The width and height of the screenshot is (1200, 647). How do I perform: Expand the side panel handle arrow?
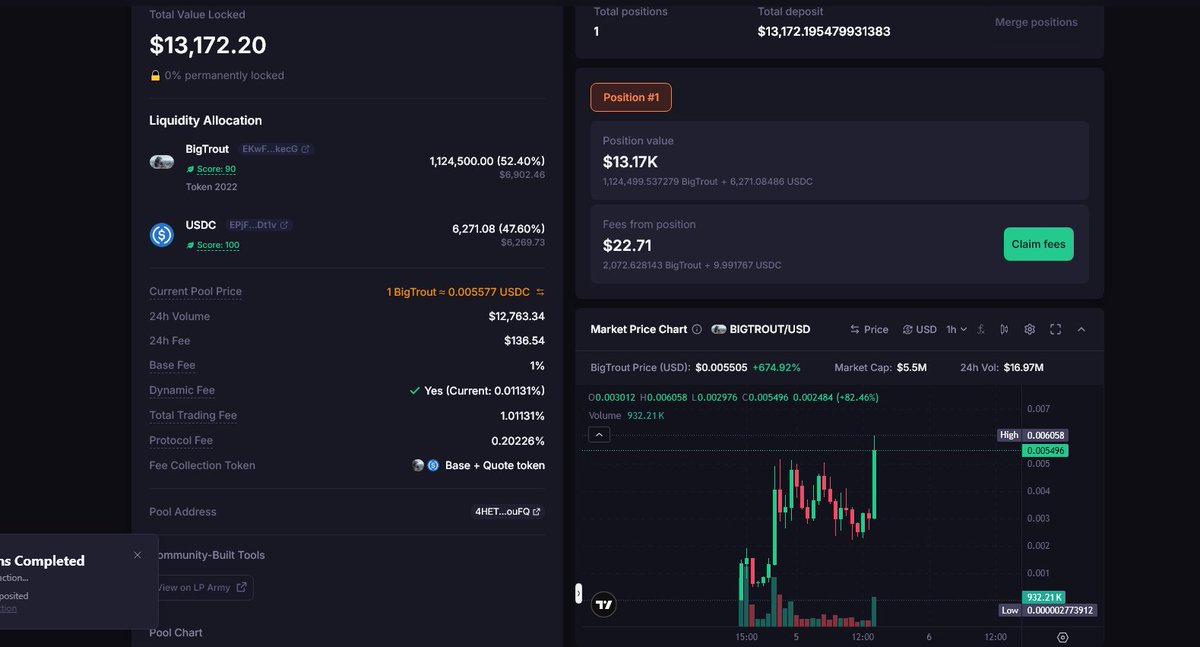(x=578, y=593)
